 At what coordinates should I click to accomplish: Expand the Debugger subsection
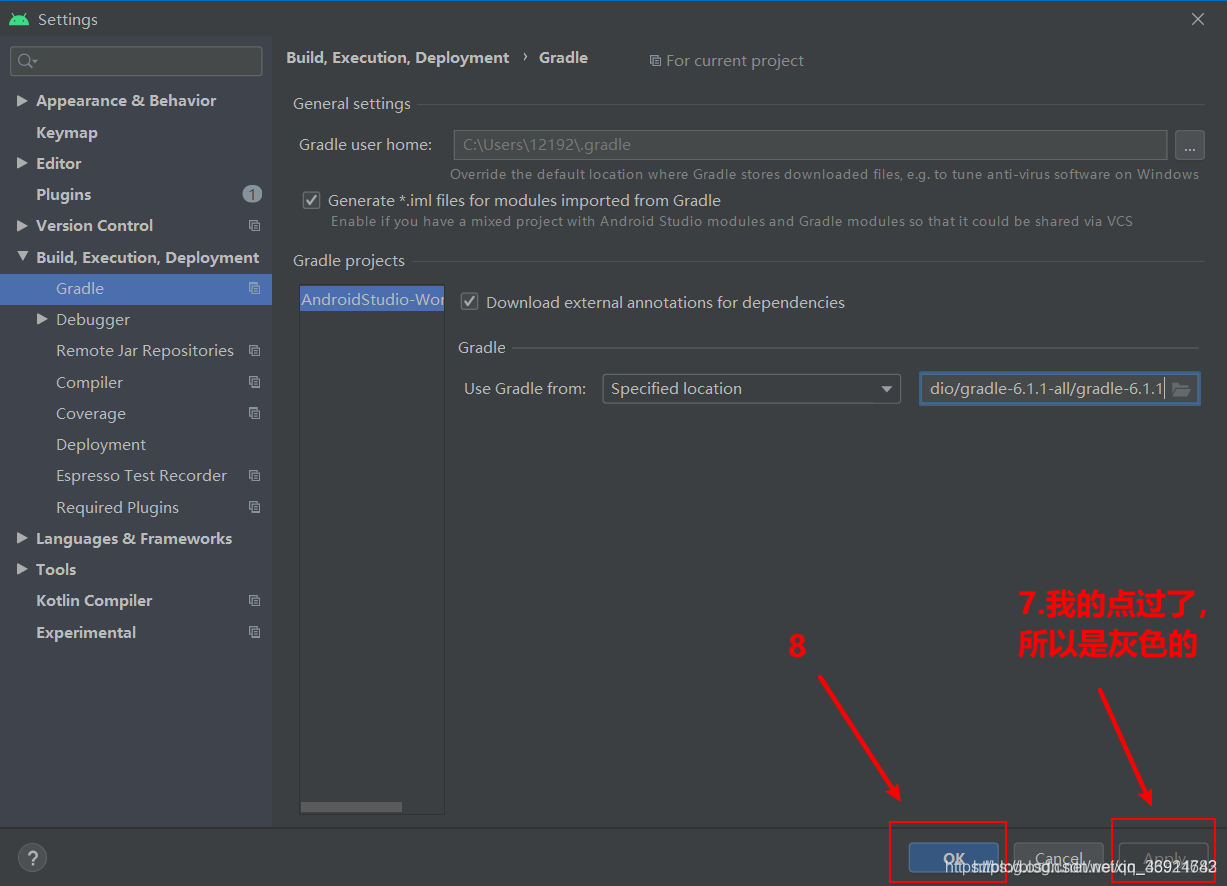42,320
